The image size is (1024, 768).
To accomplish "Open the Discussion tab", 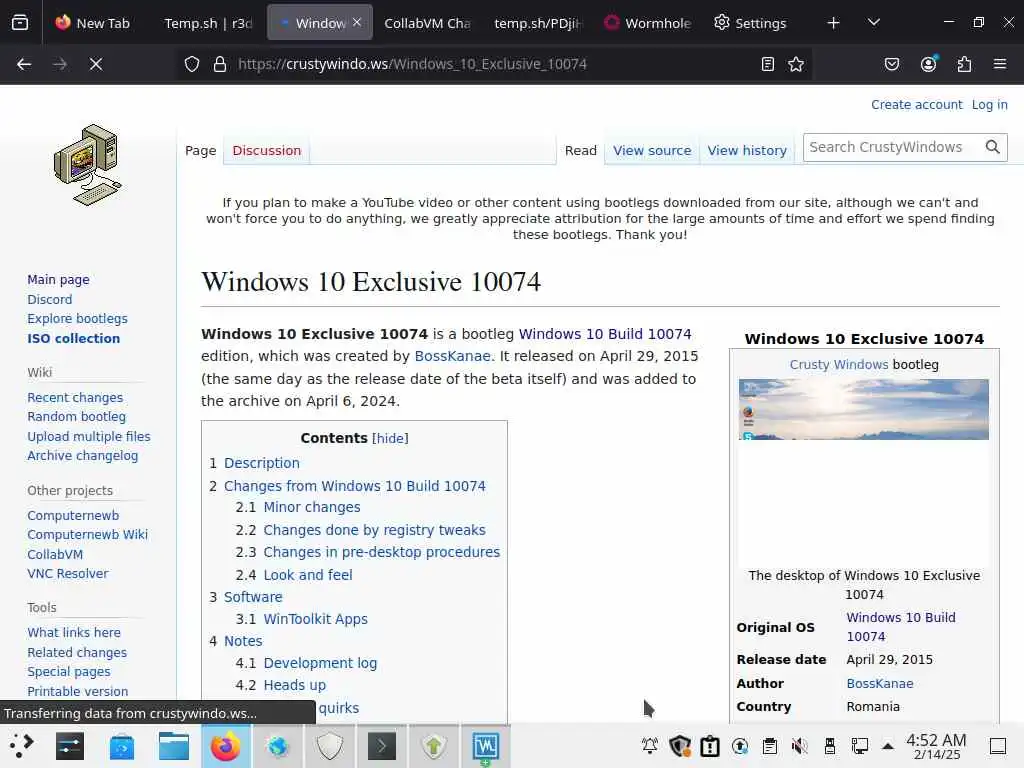I will coord(266,151).
